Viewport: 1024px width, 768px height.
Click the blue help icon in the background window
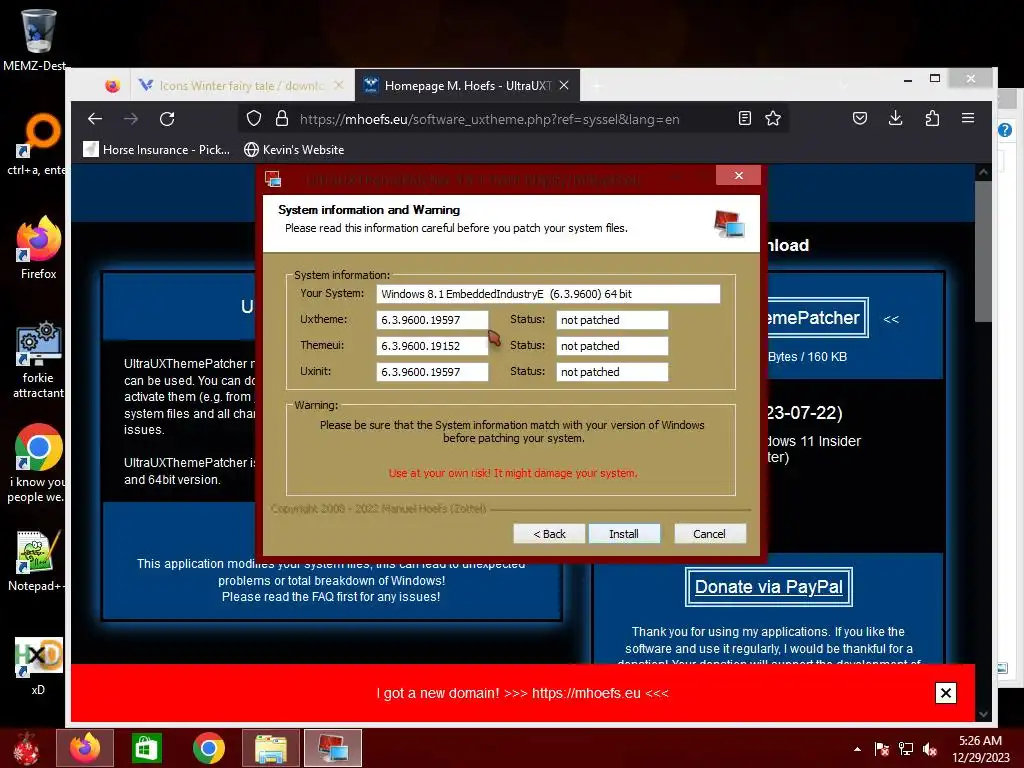1005,130
